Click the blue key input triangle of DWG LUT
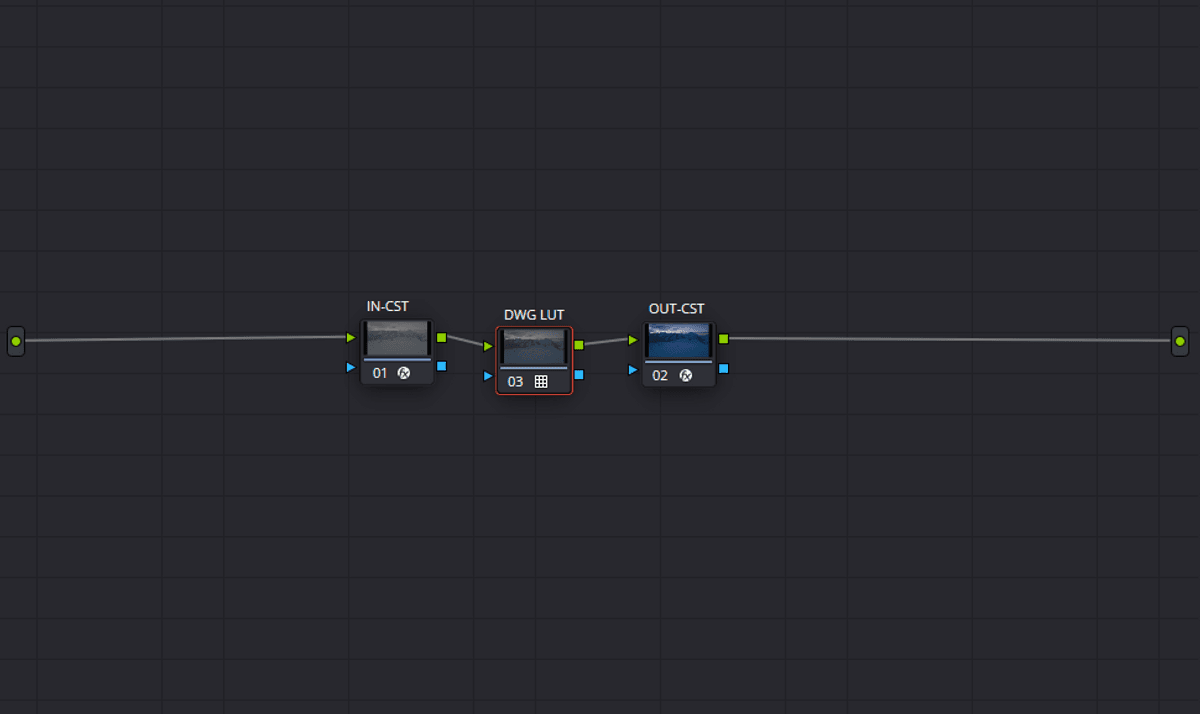This screenshot has width=1200, height=714. click(x=488, y=376)
